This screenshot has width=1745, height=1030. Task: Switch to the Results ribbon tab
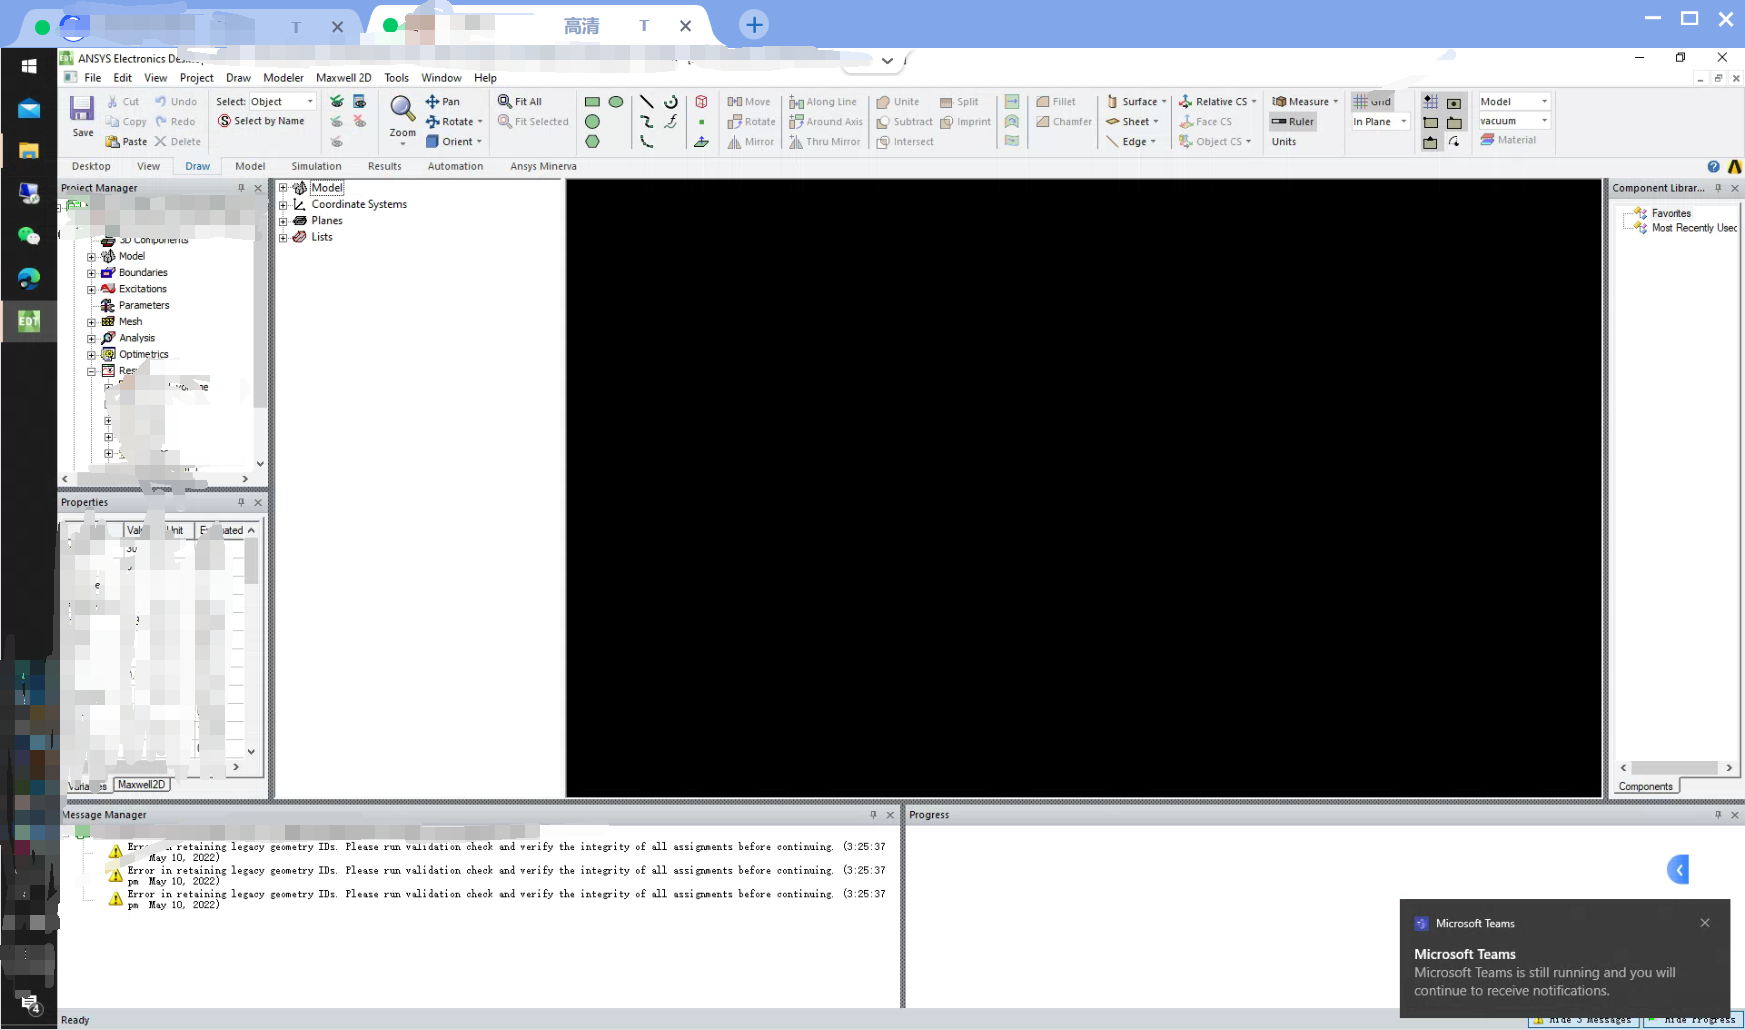coord(384,166)
